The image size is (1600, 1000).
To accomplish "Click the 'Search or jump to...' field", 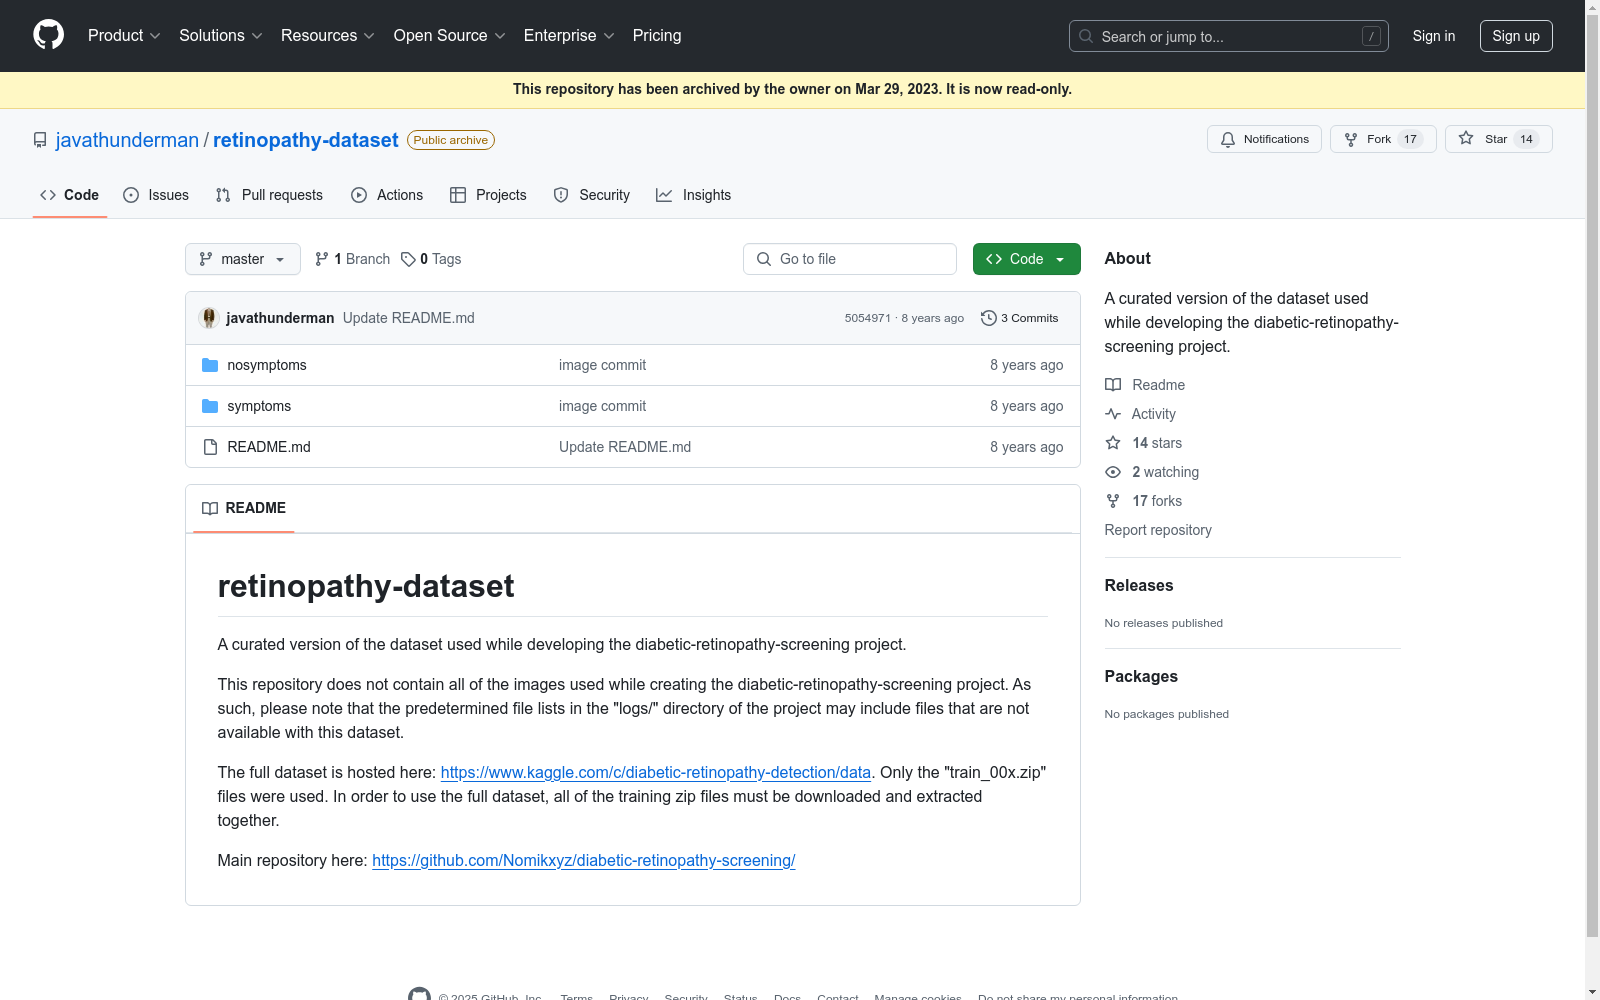I will point(1229,36).
